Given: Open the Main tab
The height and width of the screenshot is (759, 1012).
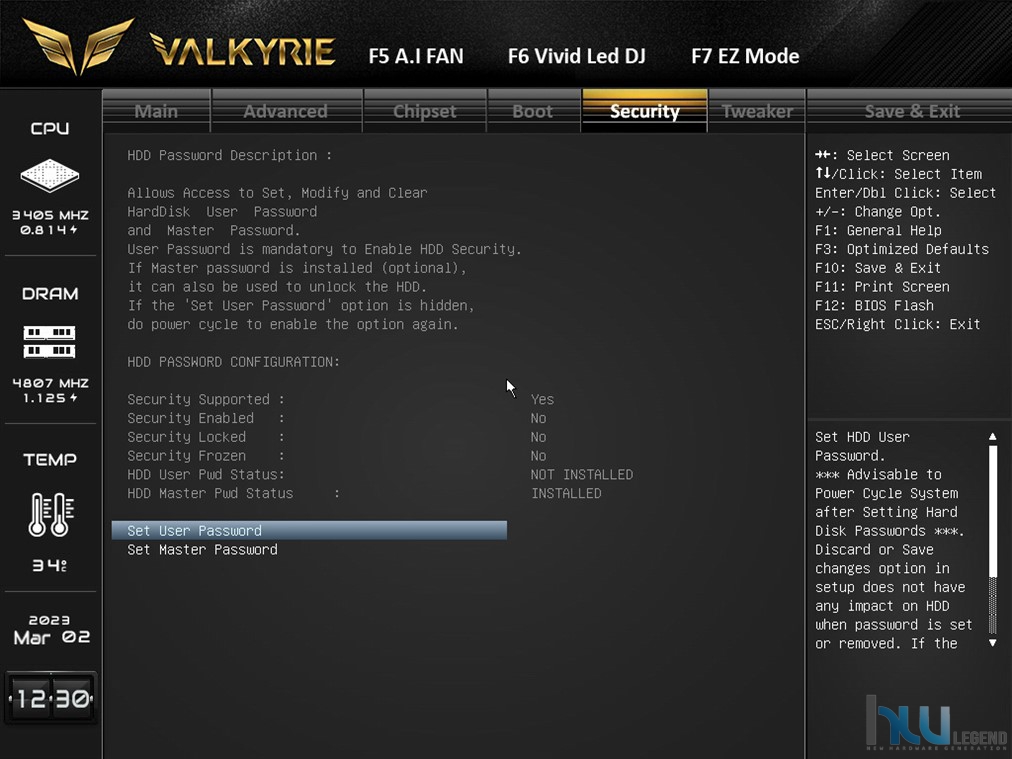Looking at the screenshot, I should coord(156,111).
